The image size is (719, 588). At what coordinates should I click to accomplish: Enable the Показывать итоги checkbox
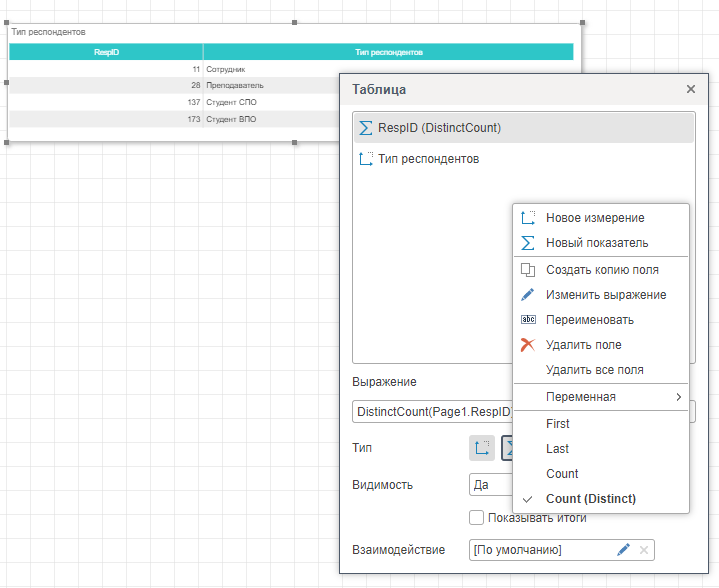click(x=476, y=518)
